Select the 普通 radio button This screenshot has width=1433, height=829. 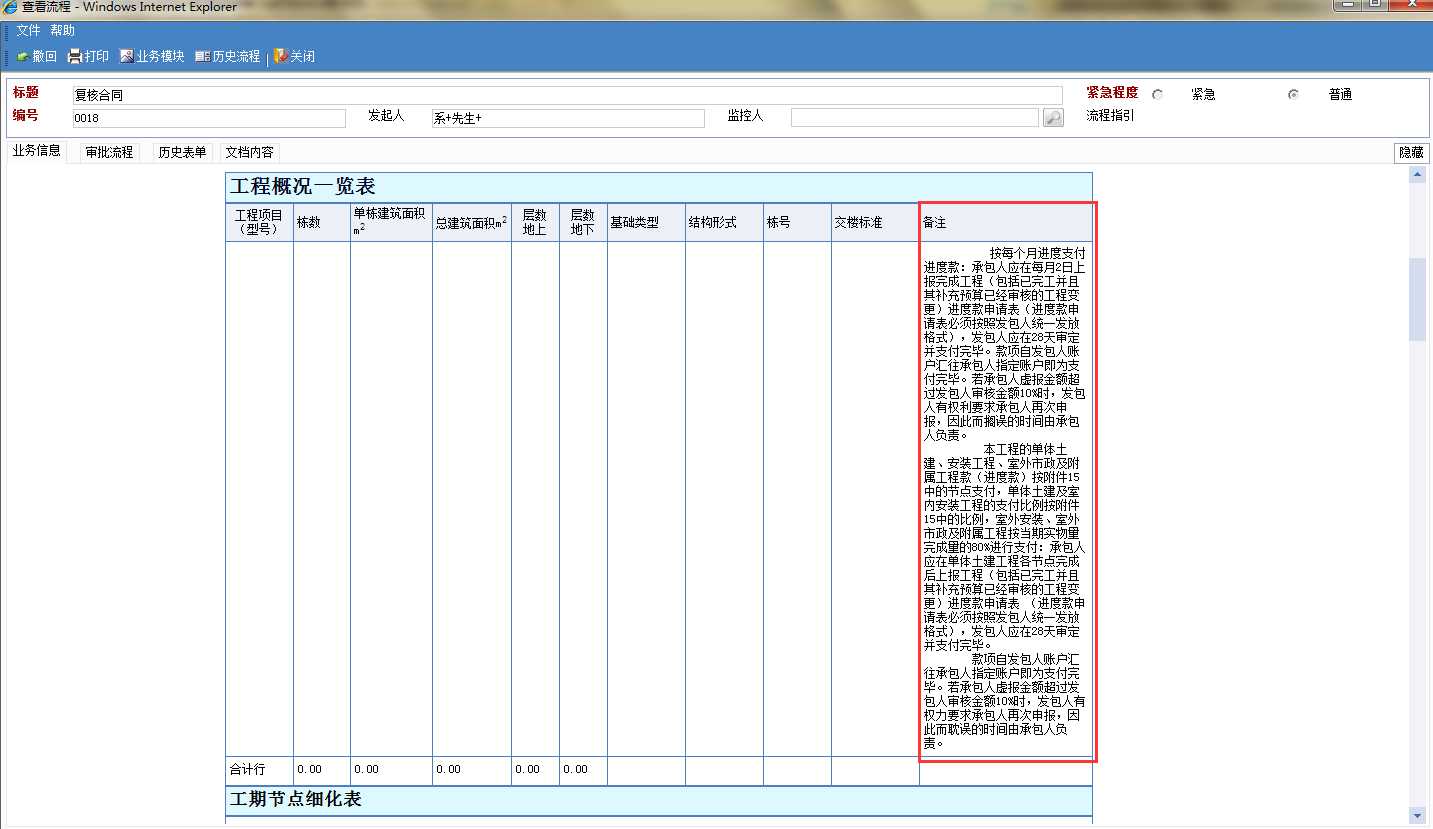[x=1293, y=95]
